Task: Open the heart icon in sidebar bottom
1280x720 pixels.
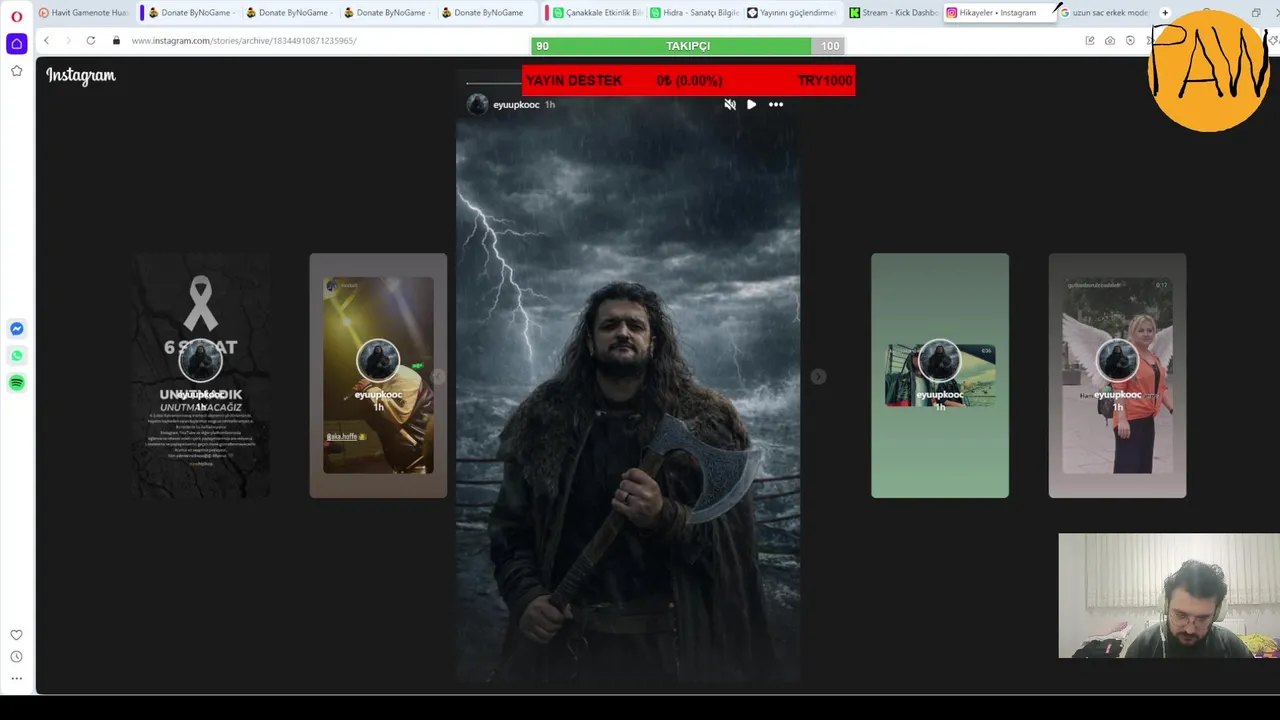Action: pos(16,635)
